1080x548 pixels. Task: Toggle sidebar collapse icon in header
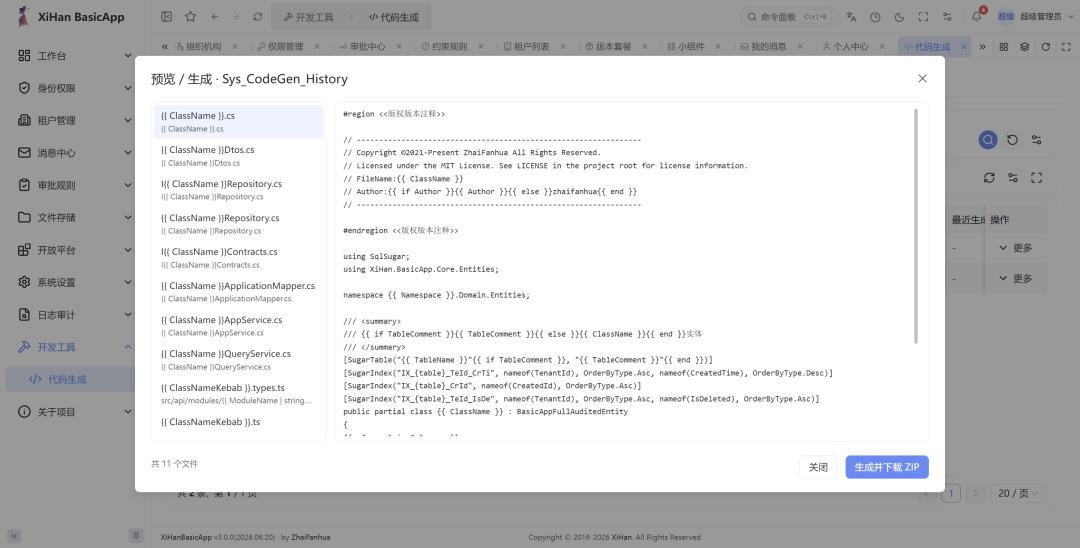(x=167, y=17)
